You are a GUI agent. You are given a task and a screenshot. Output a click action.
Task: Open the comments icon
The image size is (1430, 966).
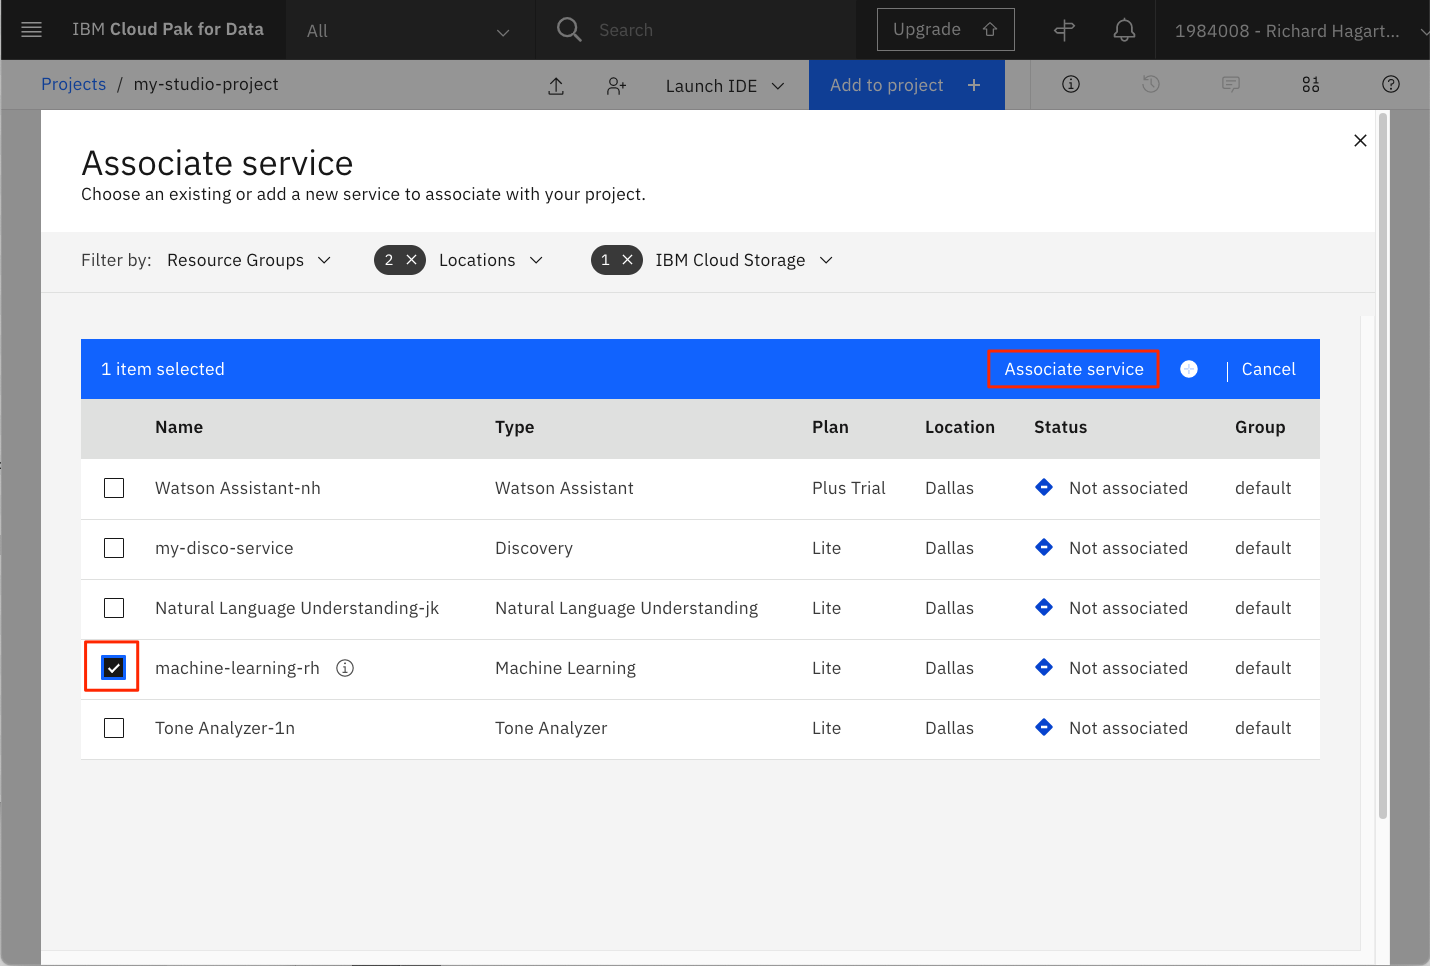tap(1231, 84)
